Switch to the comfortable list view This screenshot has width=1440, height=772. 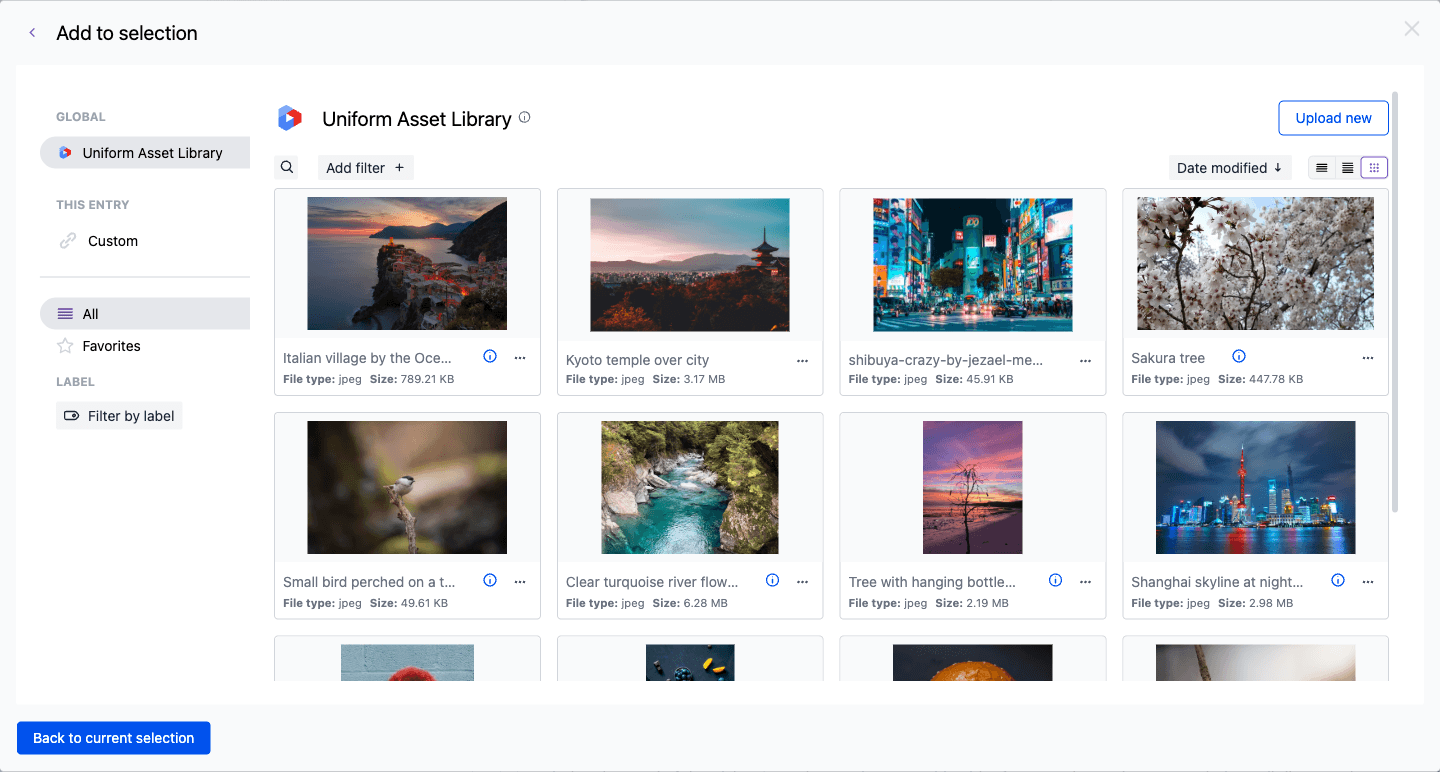click(1322, 168)
